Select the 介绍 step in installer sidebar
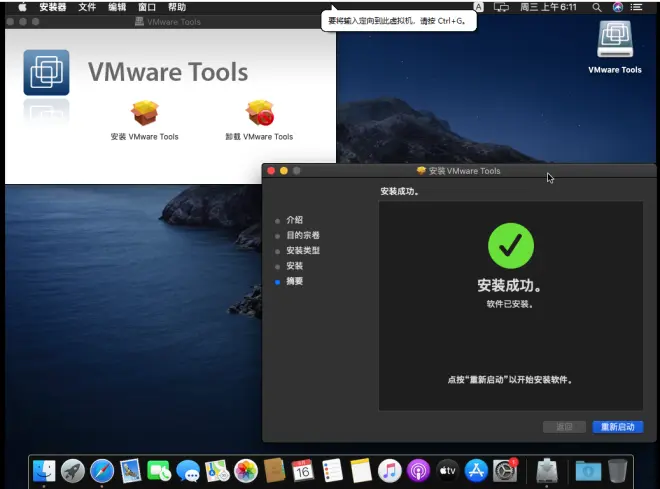The height and width of the screenshot is (489, 660). pos(294,220)
